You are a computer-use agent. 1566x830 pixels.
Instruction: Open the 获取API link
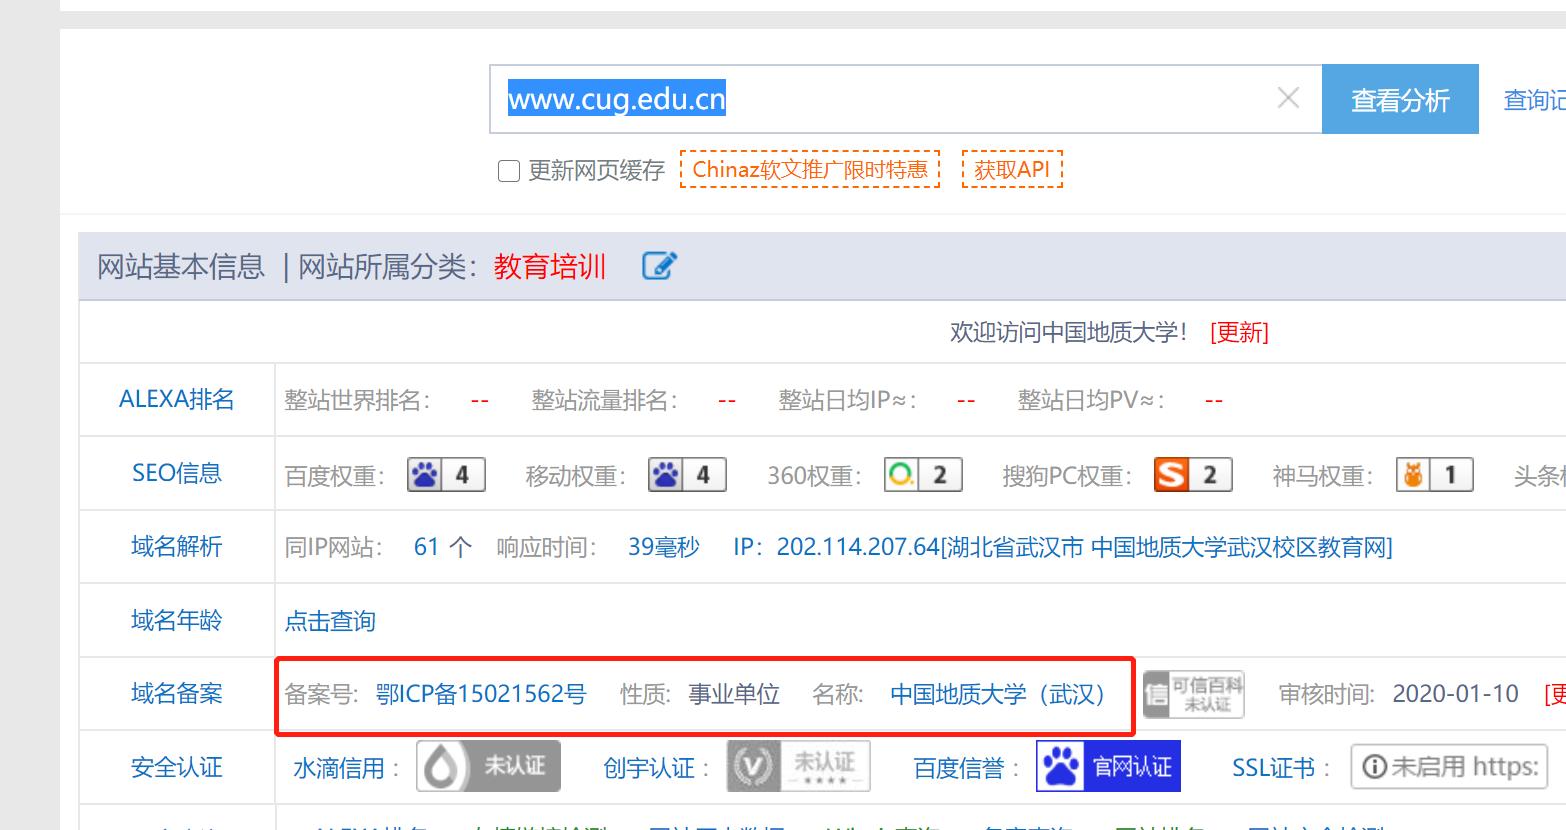tap(1012, 170)
